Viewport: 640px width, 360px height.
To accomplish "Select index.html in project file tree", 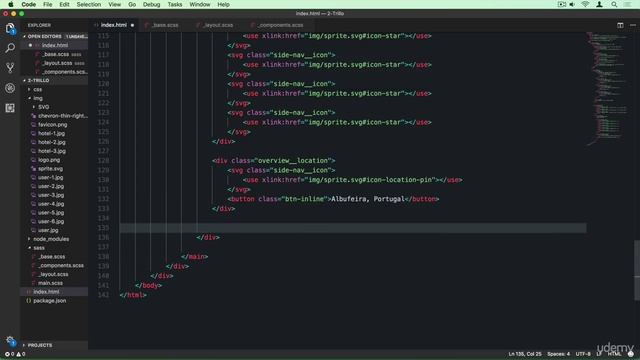I will [x=46, y=292].
